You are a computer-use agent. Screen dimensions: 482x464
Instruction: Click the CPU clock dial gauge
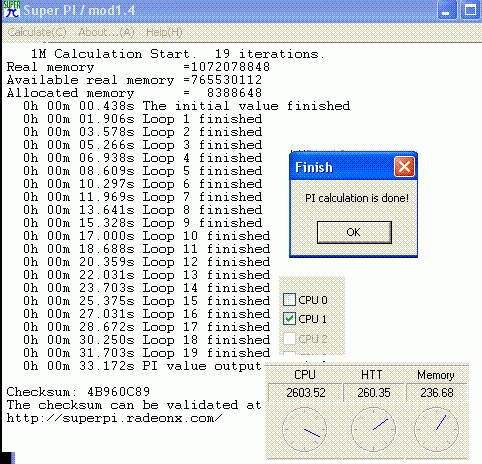pyautogui.click(x=304, y=429)
